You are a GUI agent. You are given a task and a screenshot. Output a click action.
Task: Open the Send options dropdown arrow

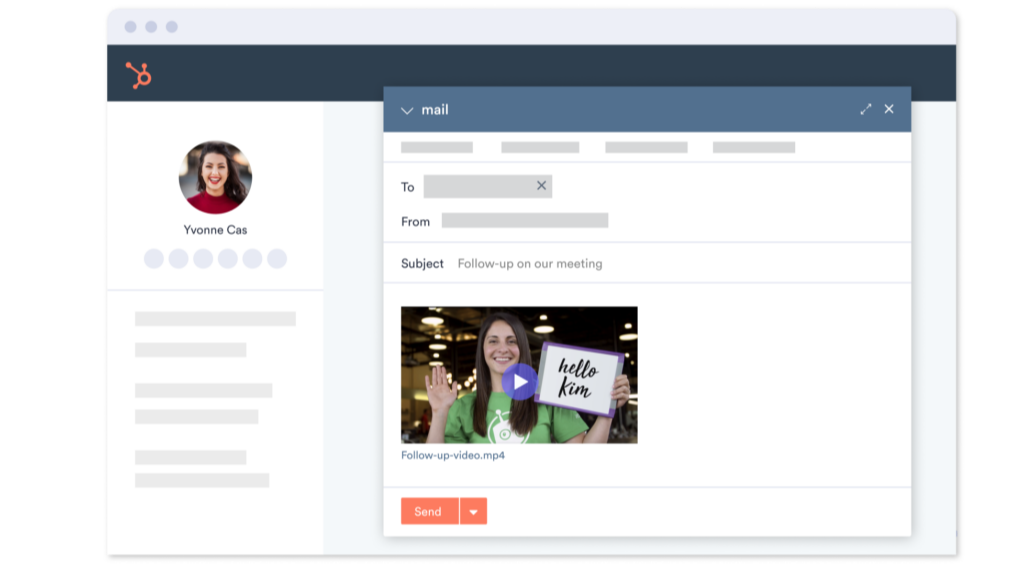point(472,511)
